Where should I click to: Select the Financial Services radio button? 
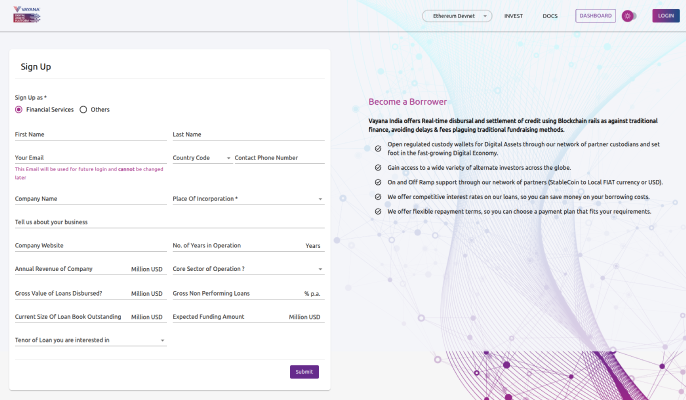tap(19, 109)
